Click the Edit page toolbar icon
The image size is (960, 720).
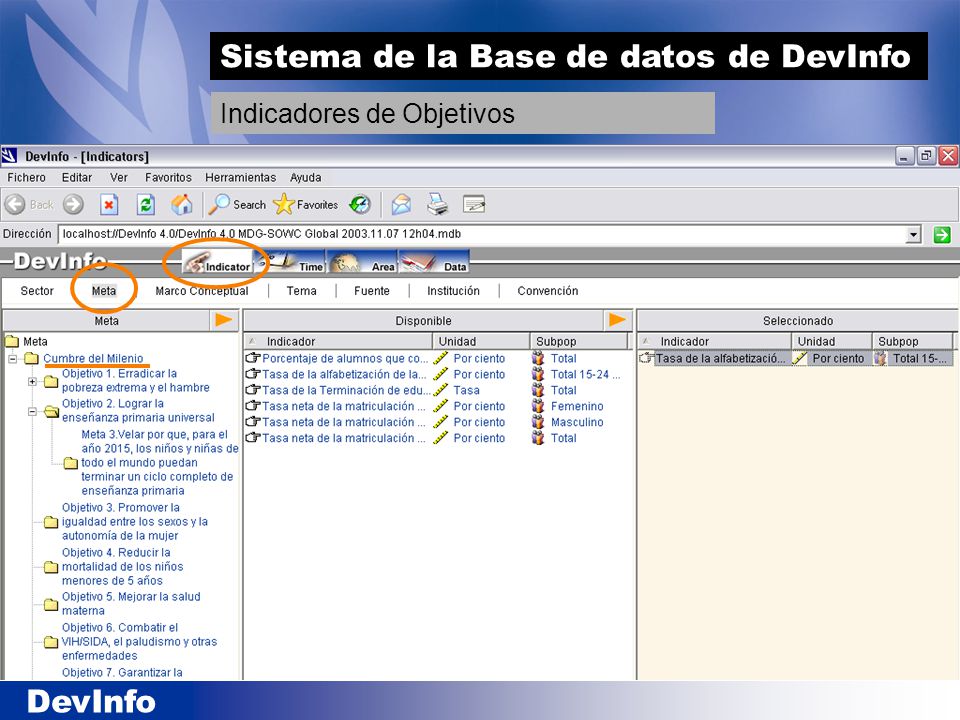click(x=474, y=204)
